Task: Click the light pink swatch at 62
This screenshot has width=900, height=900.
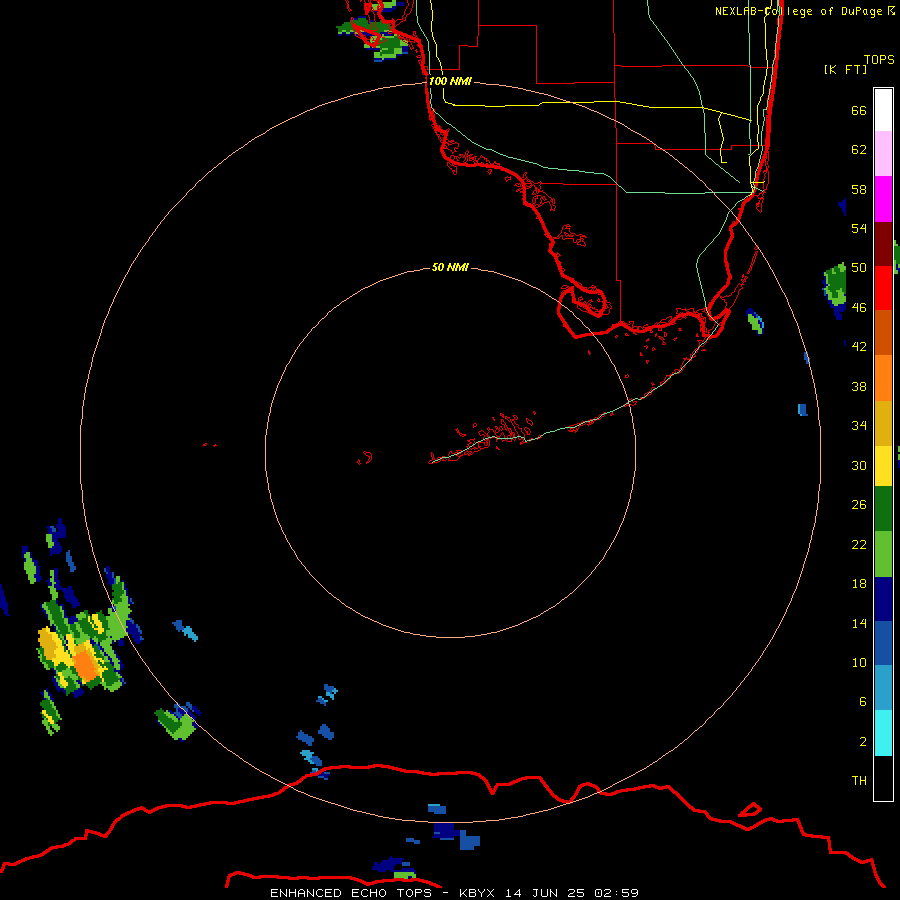Action: tap(883, 153)
